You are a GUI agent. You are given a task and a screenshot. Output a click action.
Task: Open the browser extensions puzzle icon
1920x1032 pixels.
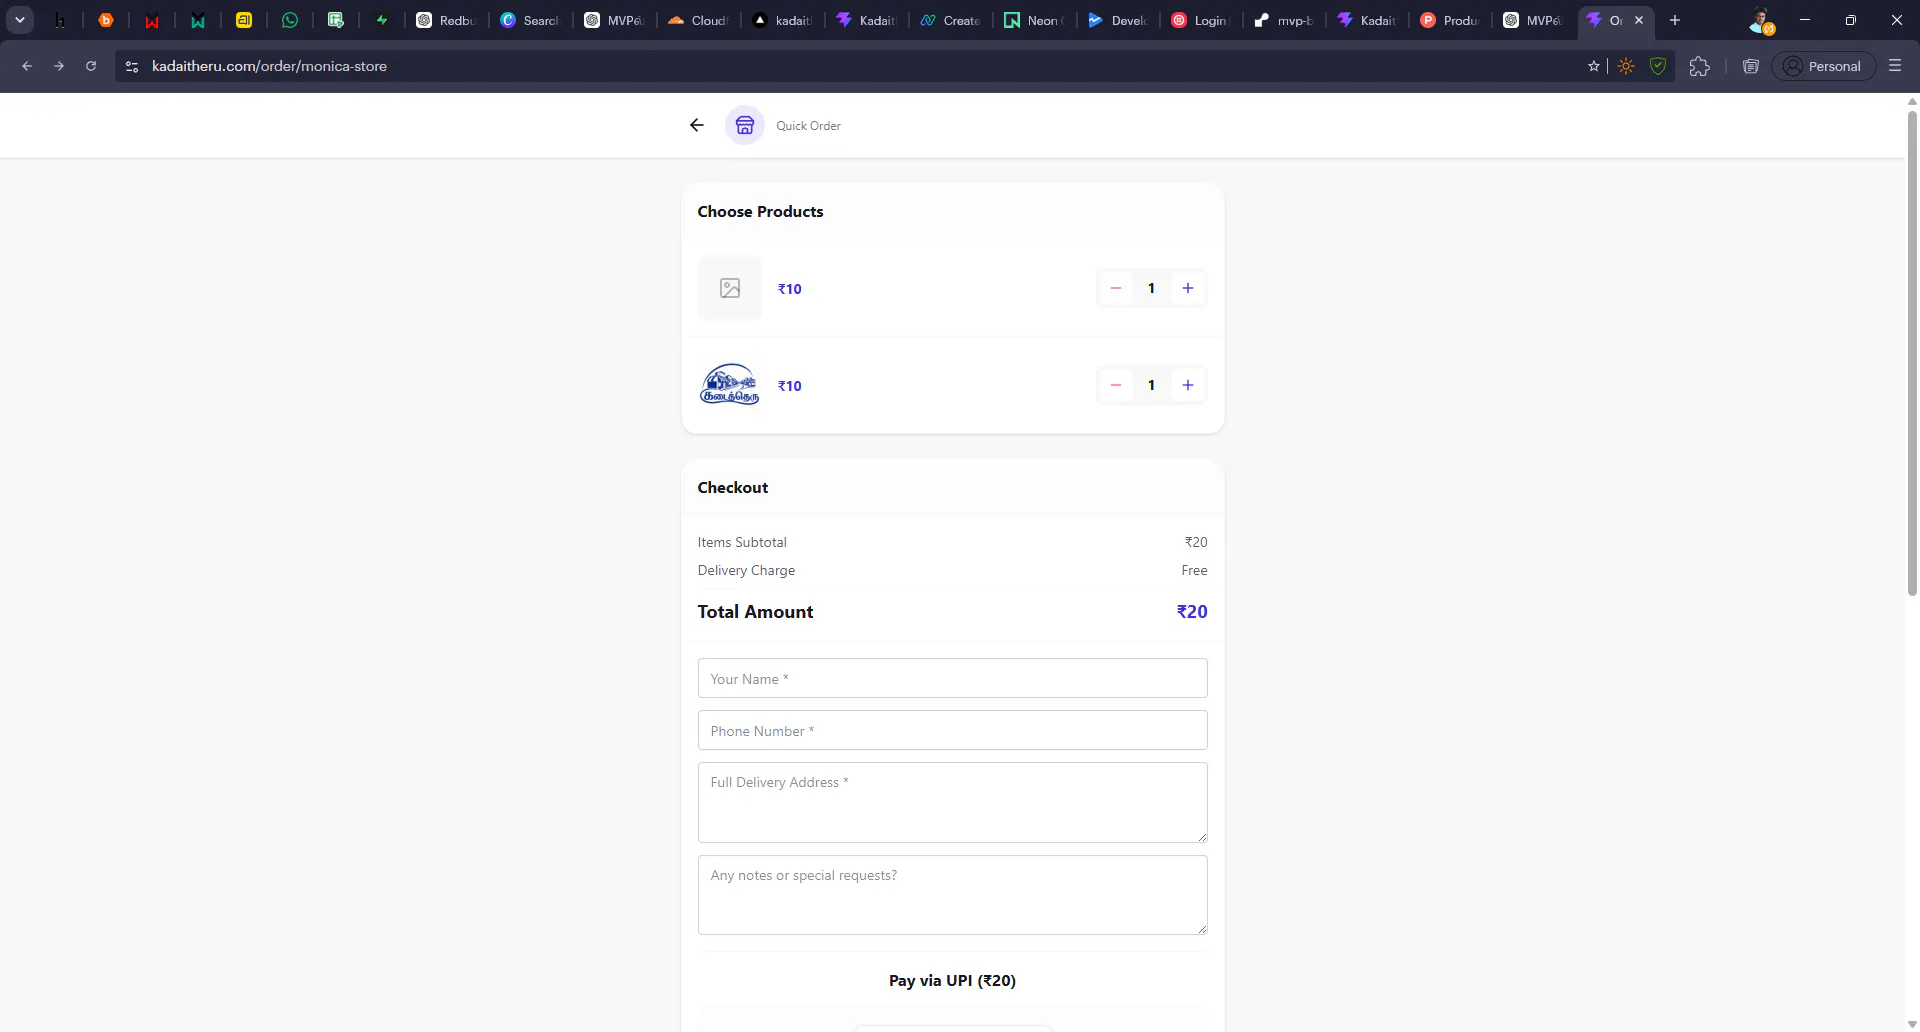1699,66
